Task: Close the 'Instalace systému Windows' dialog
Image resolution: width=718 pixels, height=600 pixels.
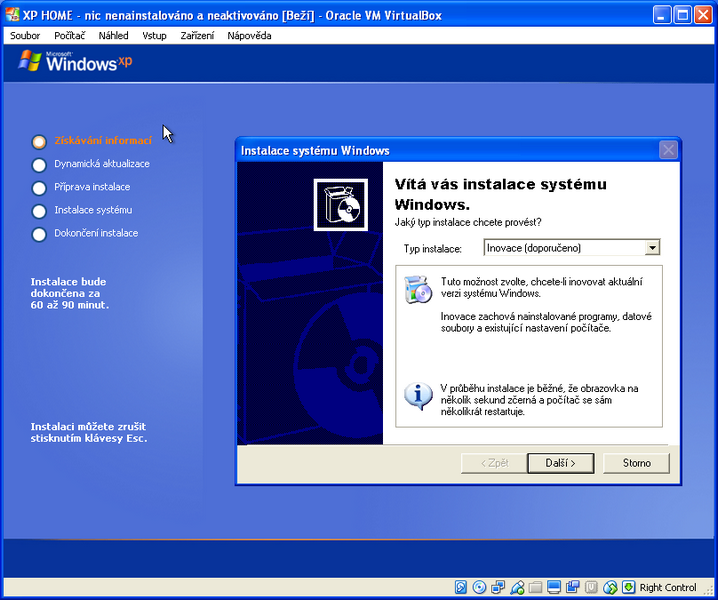Action: 668,150
